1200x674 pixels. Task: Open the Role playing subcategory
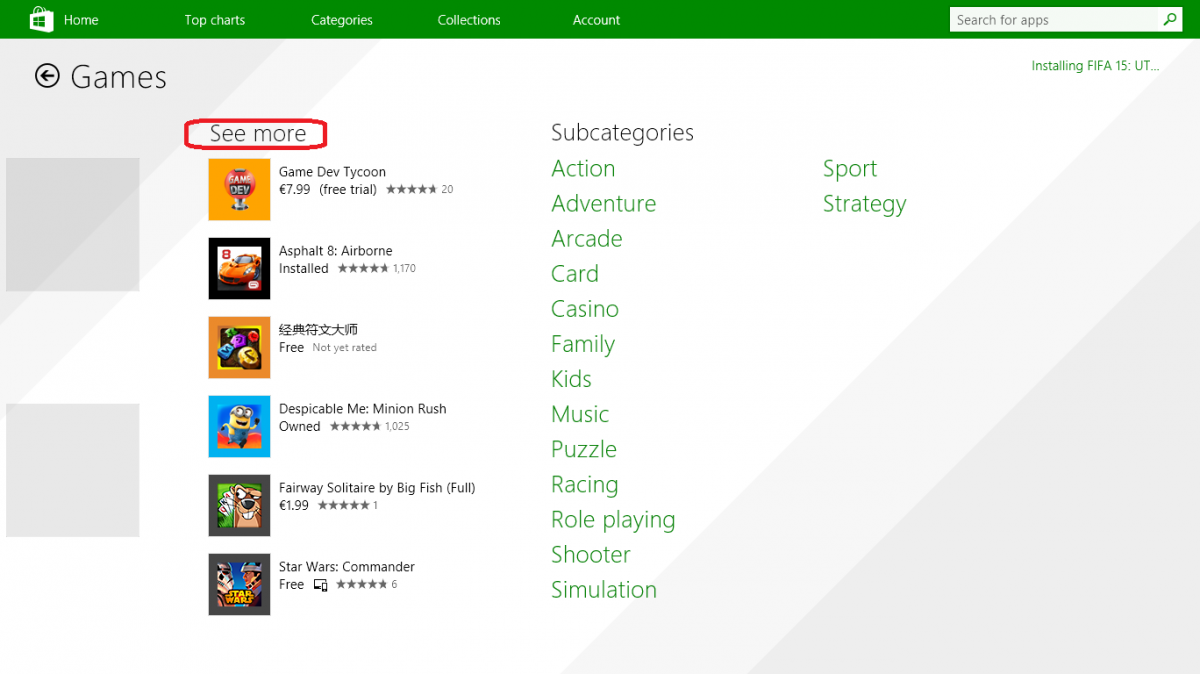613,520
